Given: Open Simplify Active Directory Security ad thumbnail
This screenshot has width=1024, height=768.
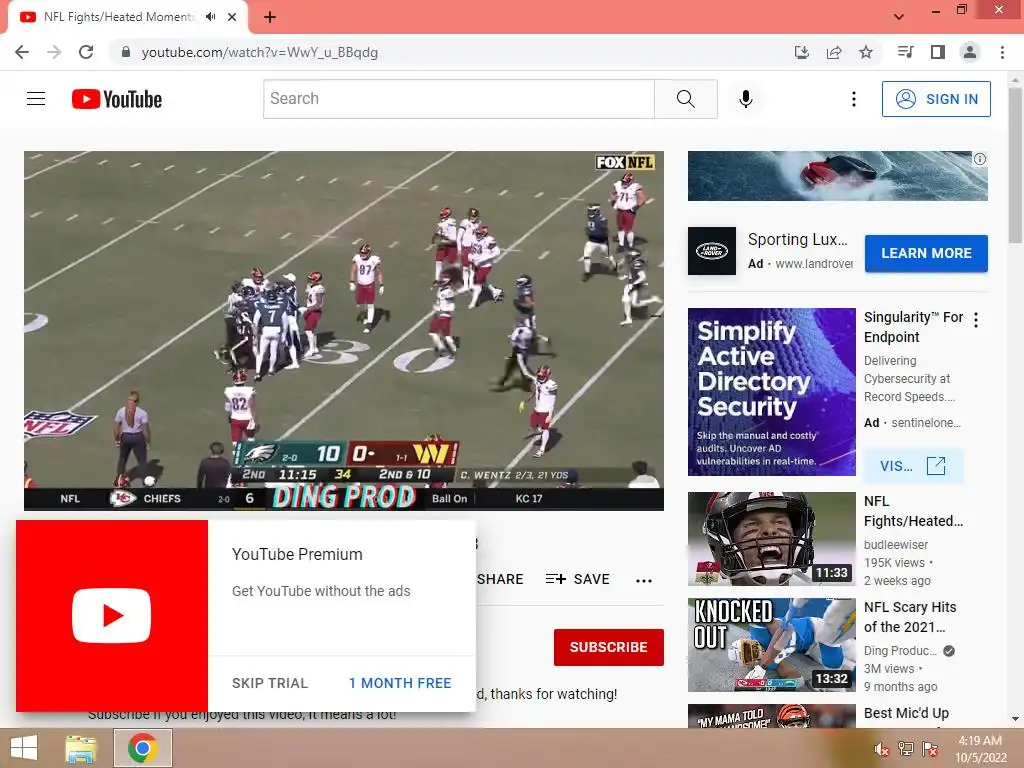Looking at the screenshot, I should [x=772, y=392].
